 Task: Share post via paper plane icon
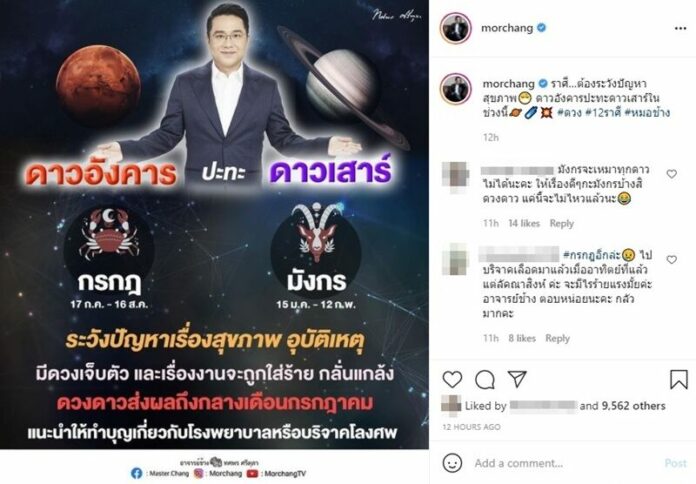click(x=517, y=379)
